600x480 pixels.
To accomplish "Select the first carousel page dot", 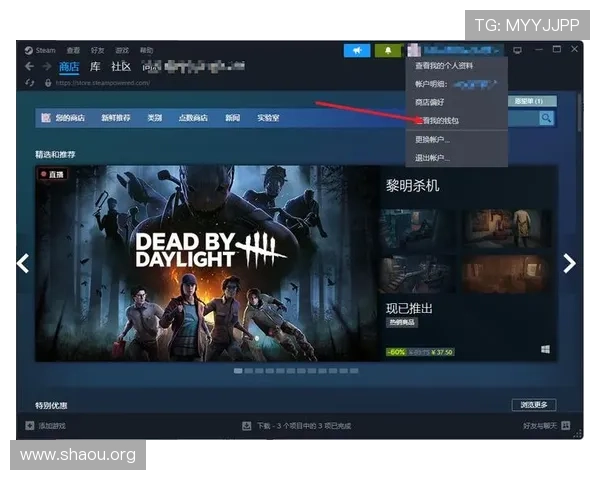I will [238, 371].
